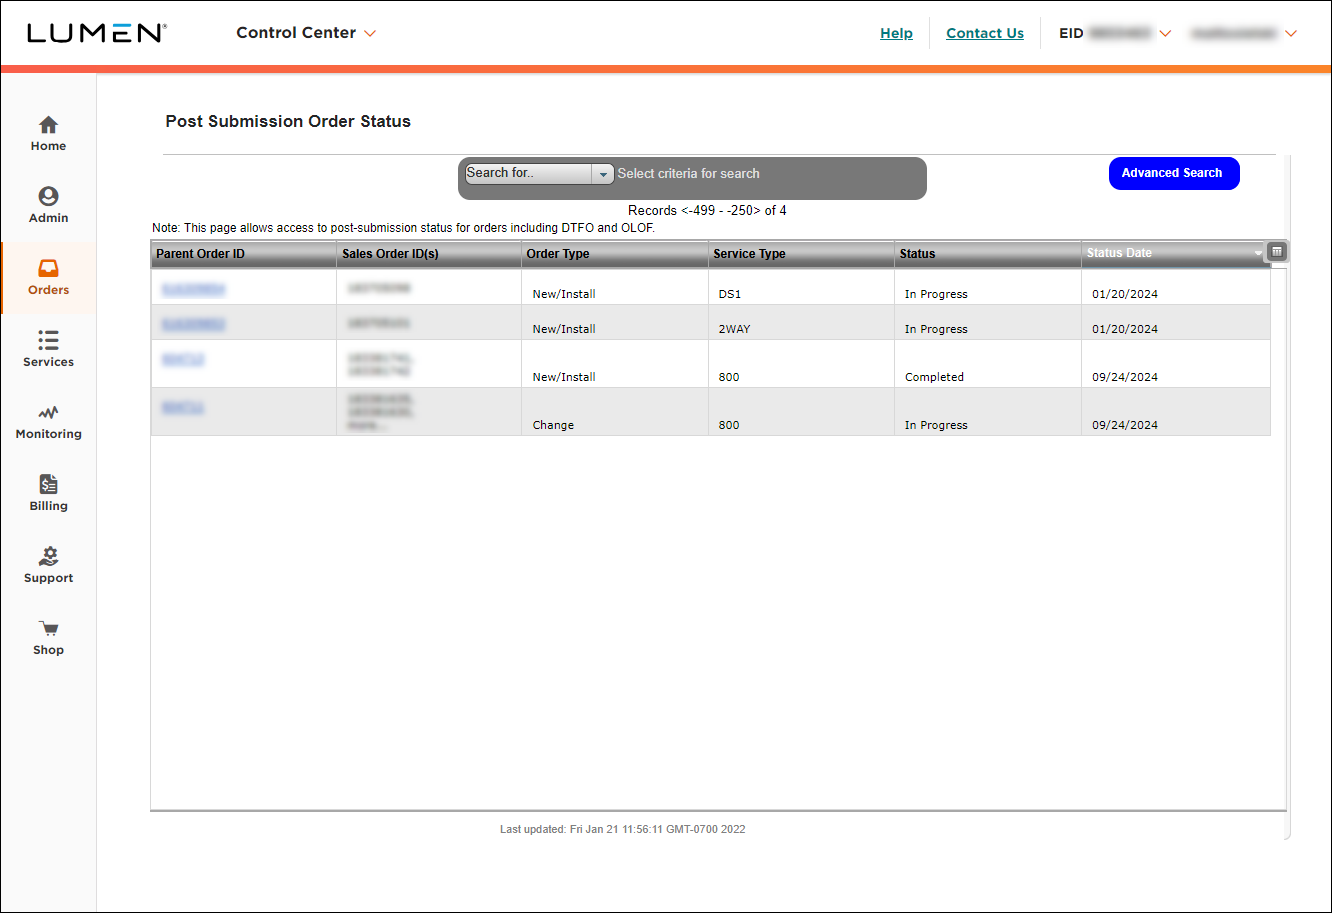Open Services using its sidebar icon
This screenshot has width=1332, height=913.
click(48, 341)
